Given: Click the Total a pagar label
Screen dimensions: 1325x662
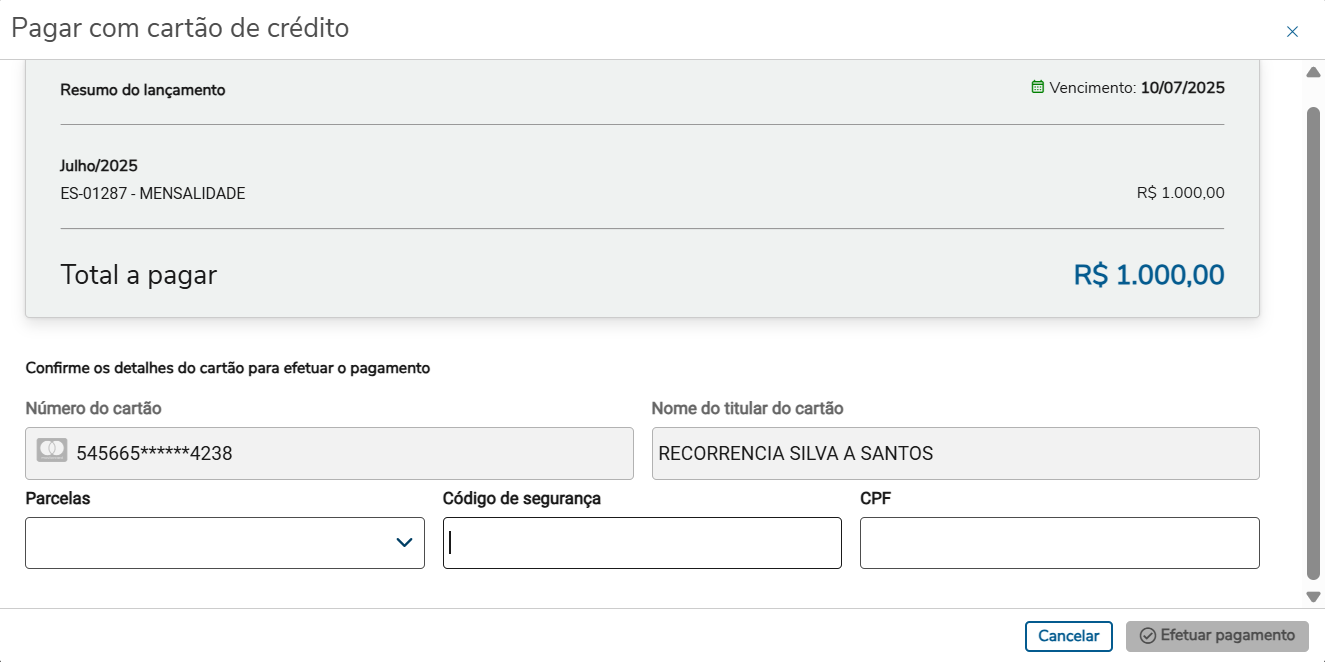Looking at the screenshot, I should point(139,275).
